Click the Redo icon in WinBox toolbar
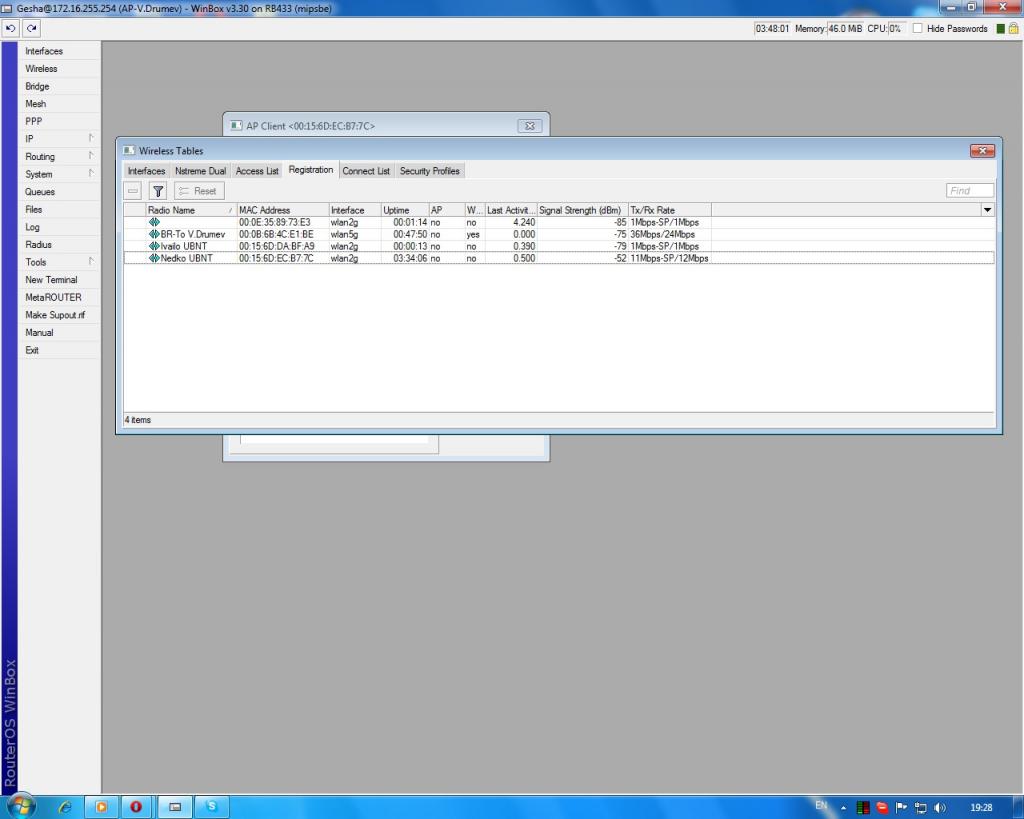The image size is (1024, 819). click(32, 28)
